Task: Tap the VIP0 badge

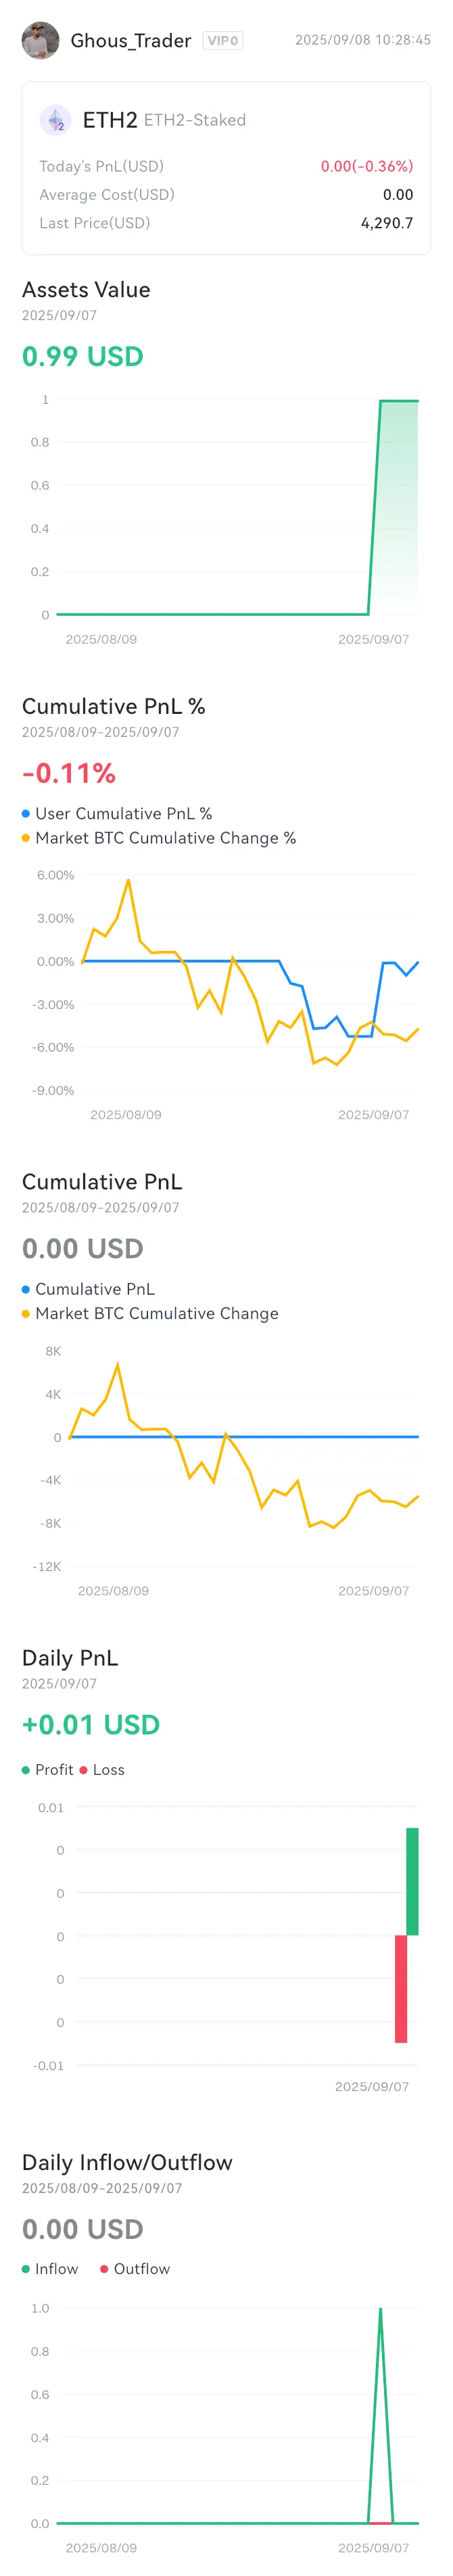Action: tap(222, 41)
